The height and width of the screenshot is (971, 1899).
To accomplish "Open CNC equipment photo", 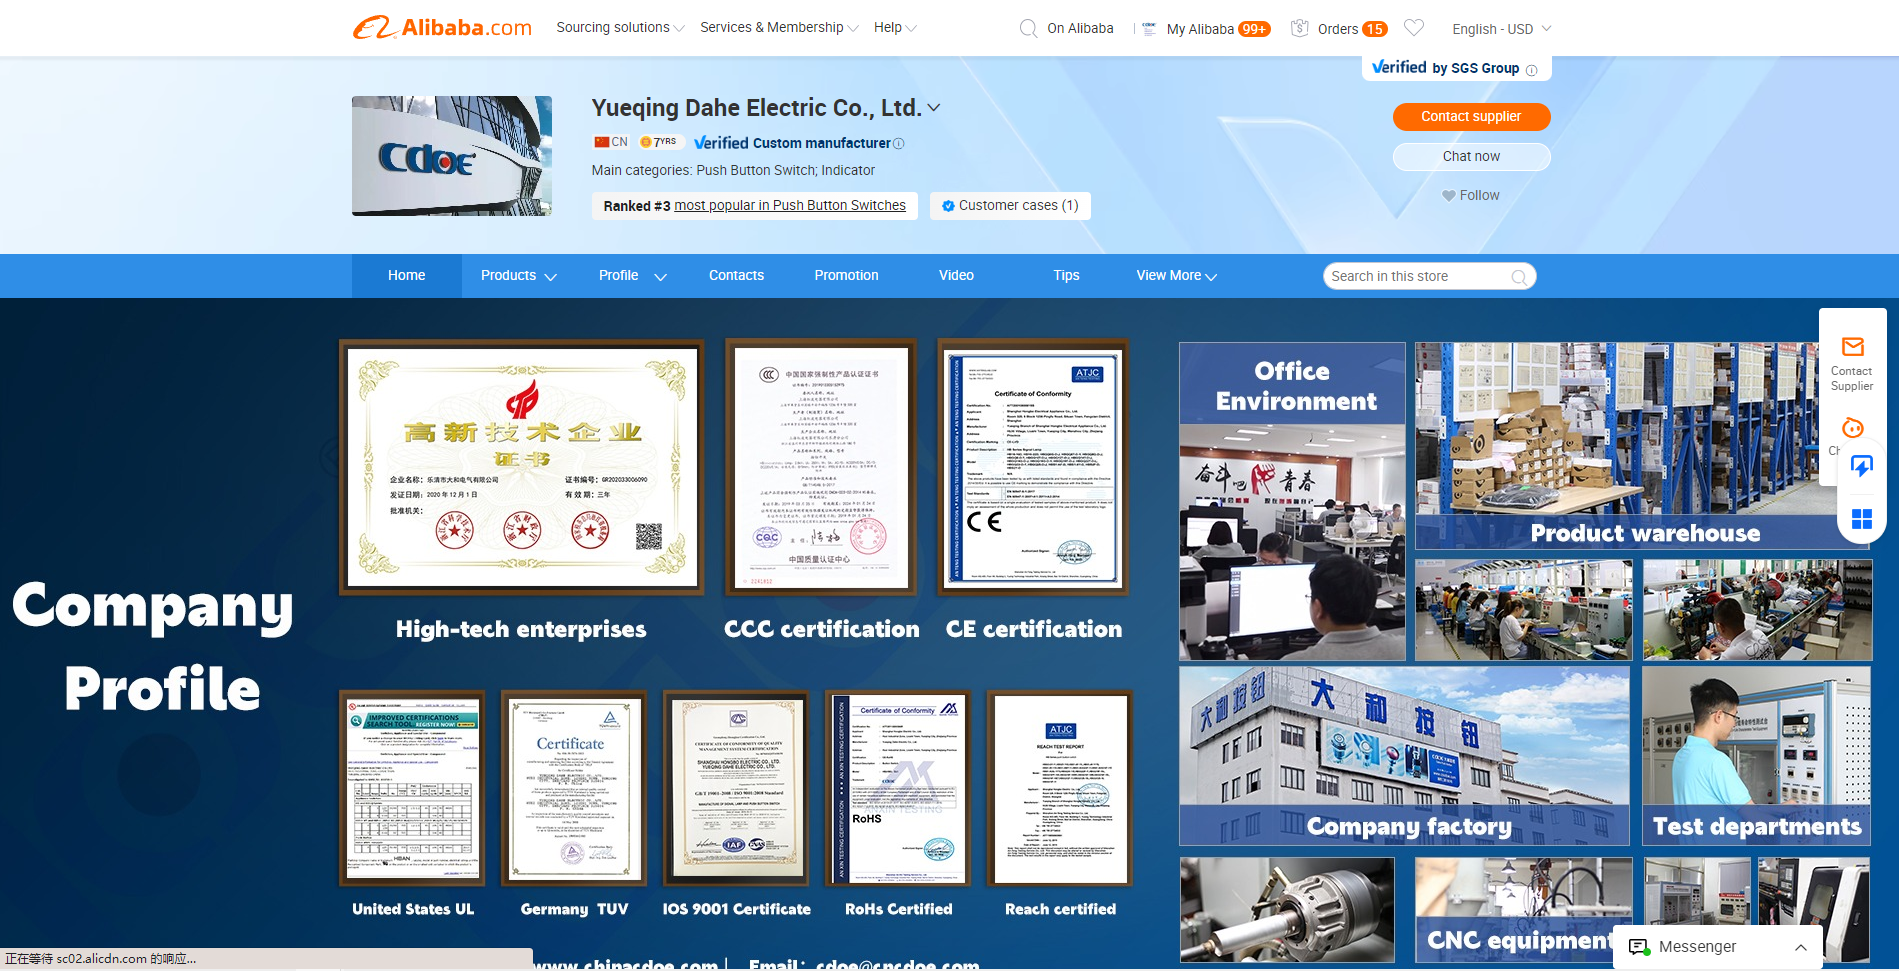I will point(1523,910).
